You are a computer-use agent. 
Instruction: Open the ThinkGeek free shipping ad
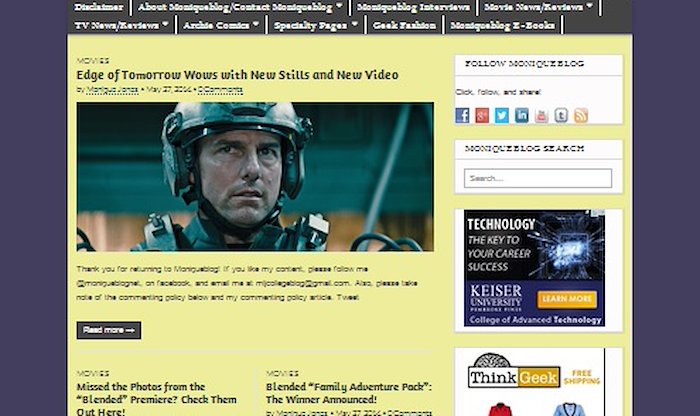coord(534,382)
